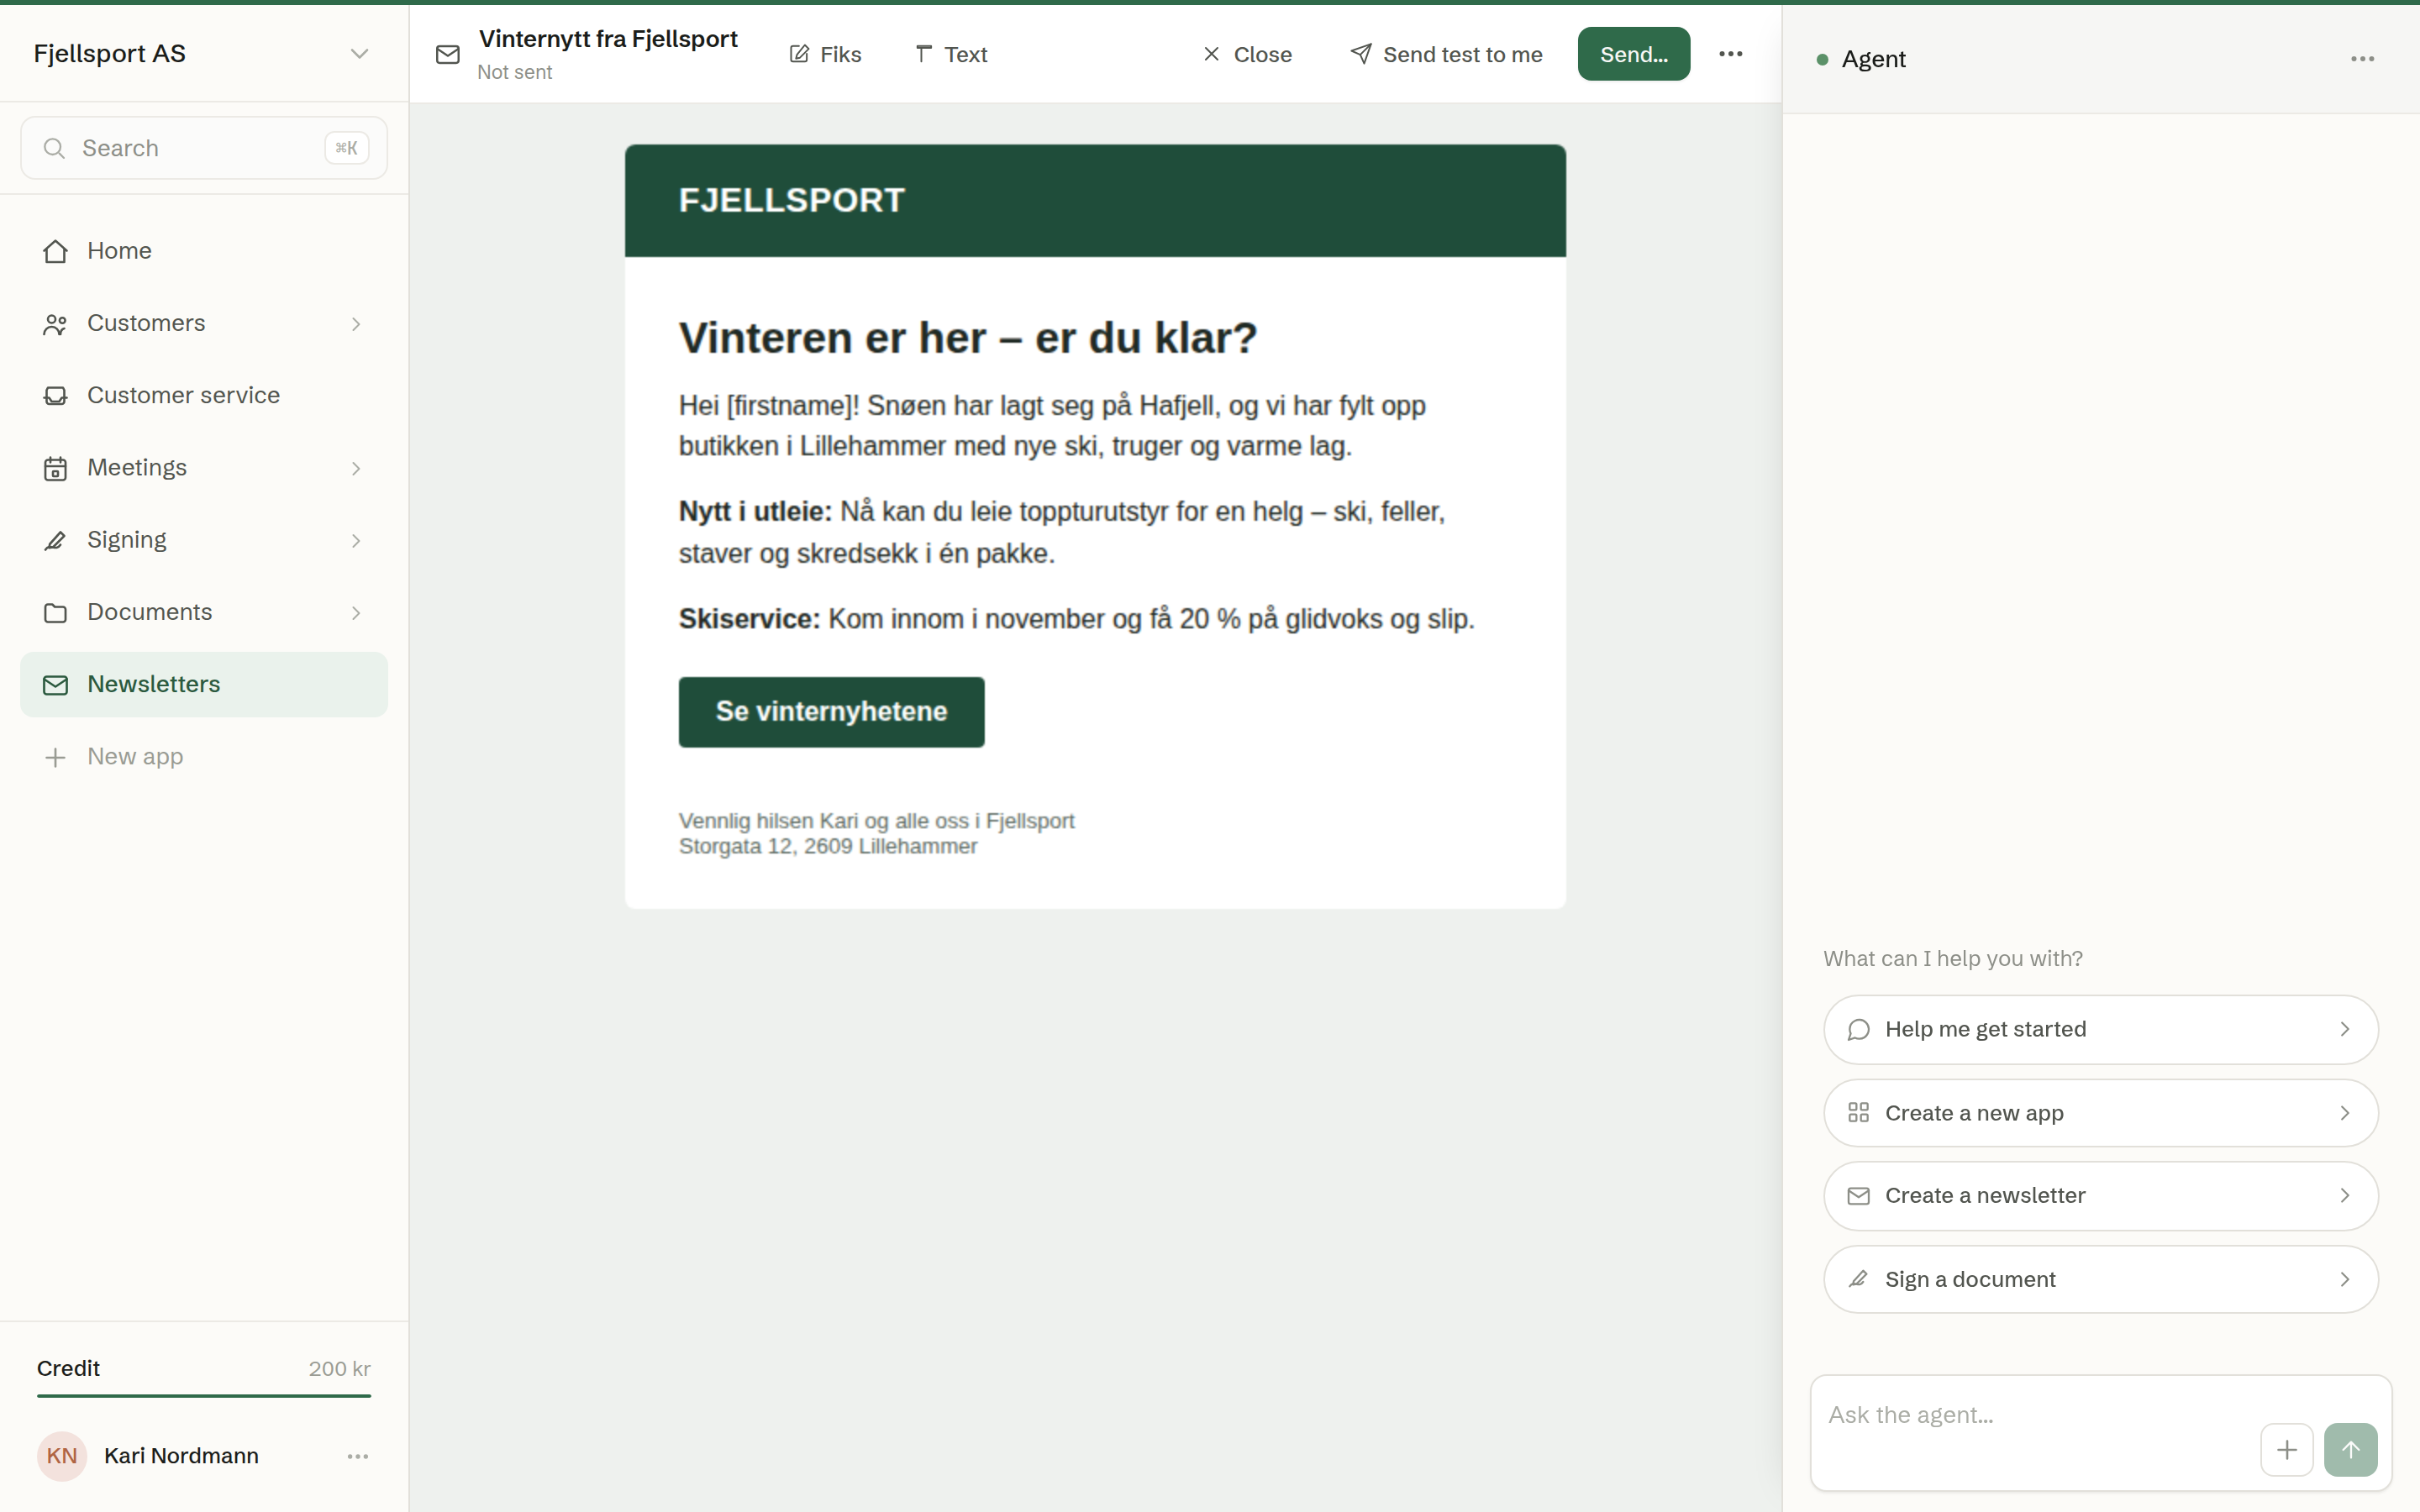
Task: Click the Home house icon
Action: tap(56, 251)
